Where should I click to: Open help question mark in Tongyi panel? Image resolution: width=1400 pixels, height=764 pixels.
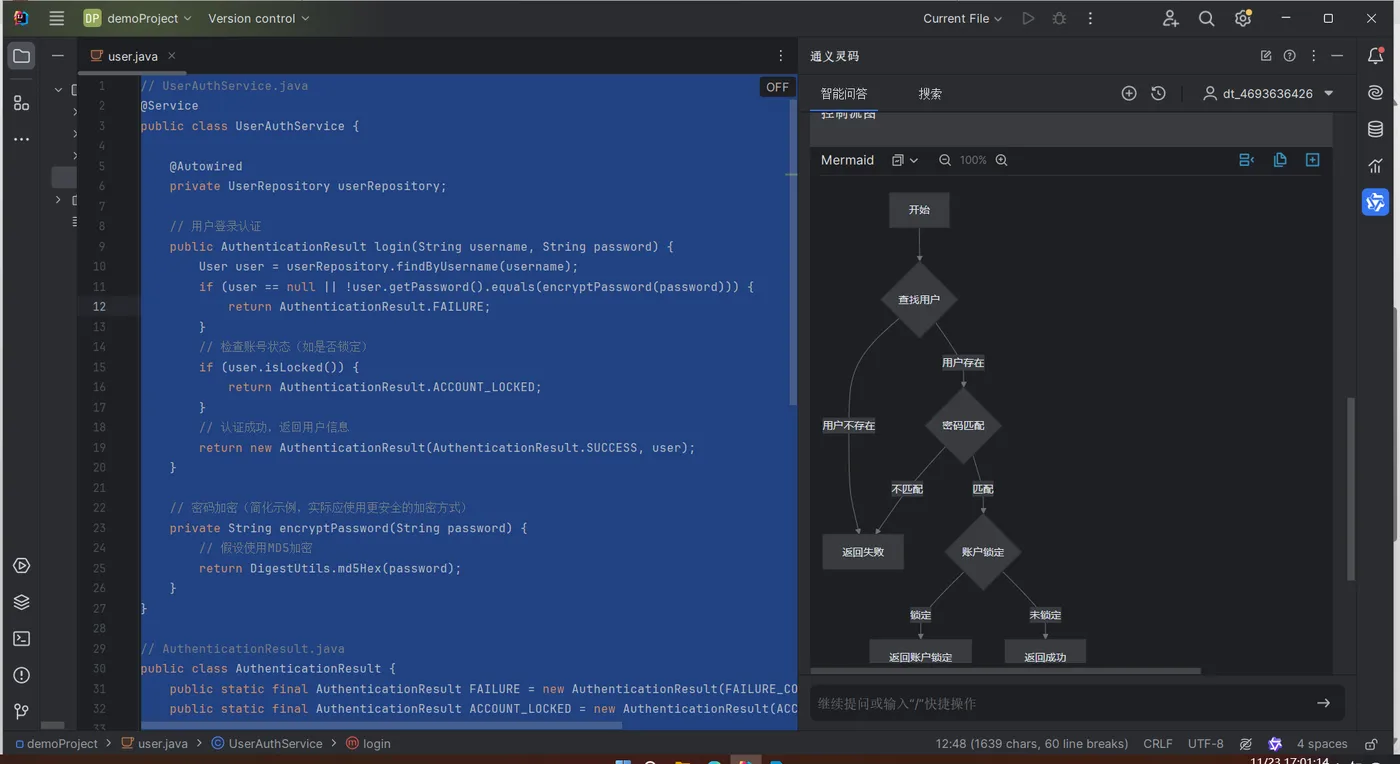(x=1290, y=56)
